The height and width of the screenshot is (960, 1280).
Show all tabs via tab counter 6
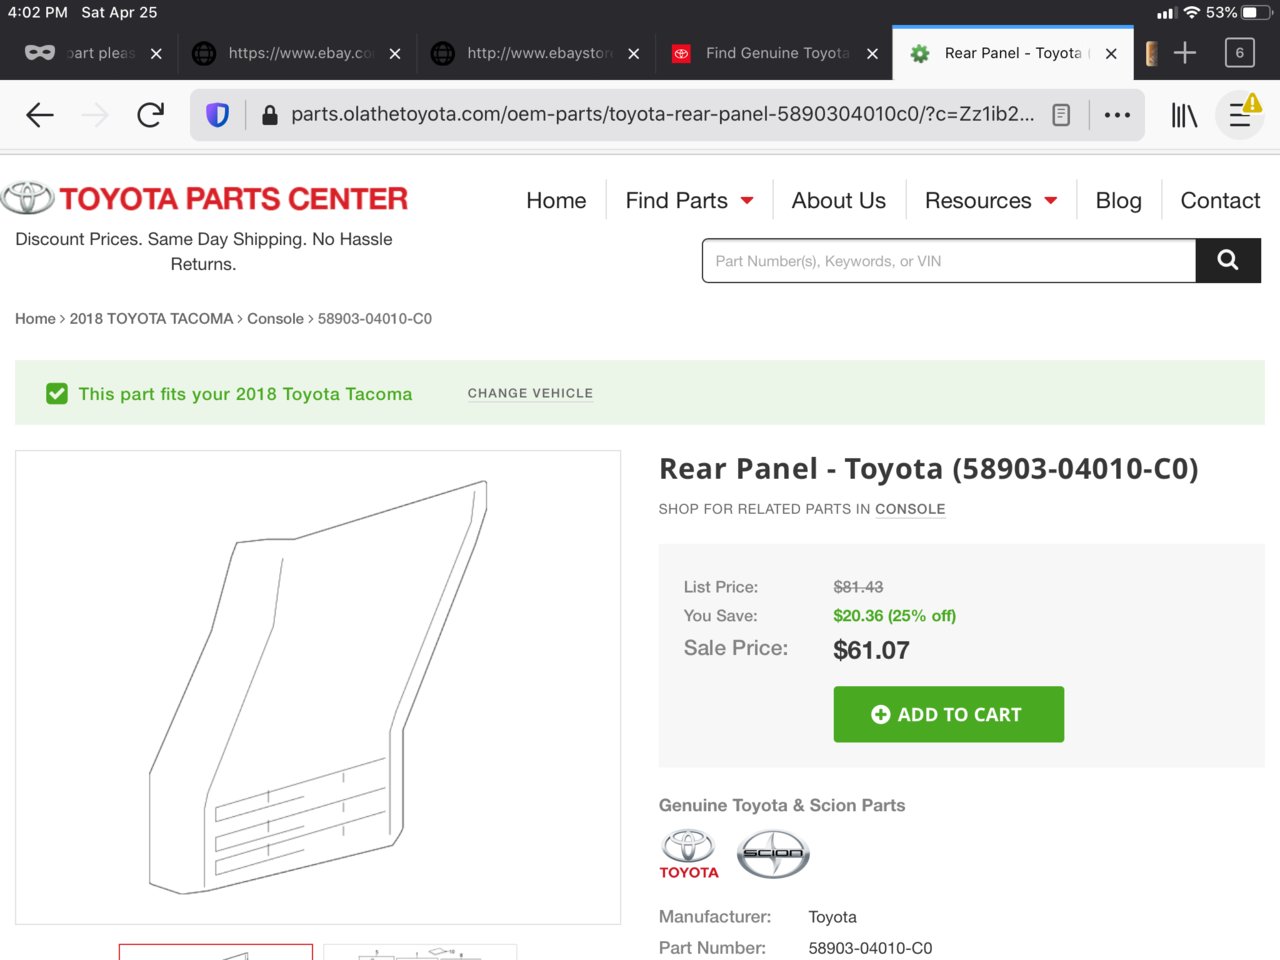pos(1240,53)
